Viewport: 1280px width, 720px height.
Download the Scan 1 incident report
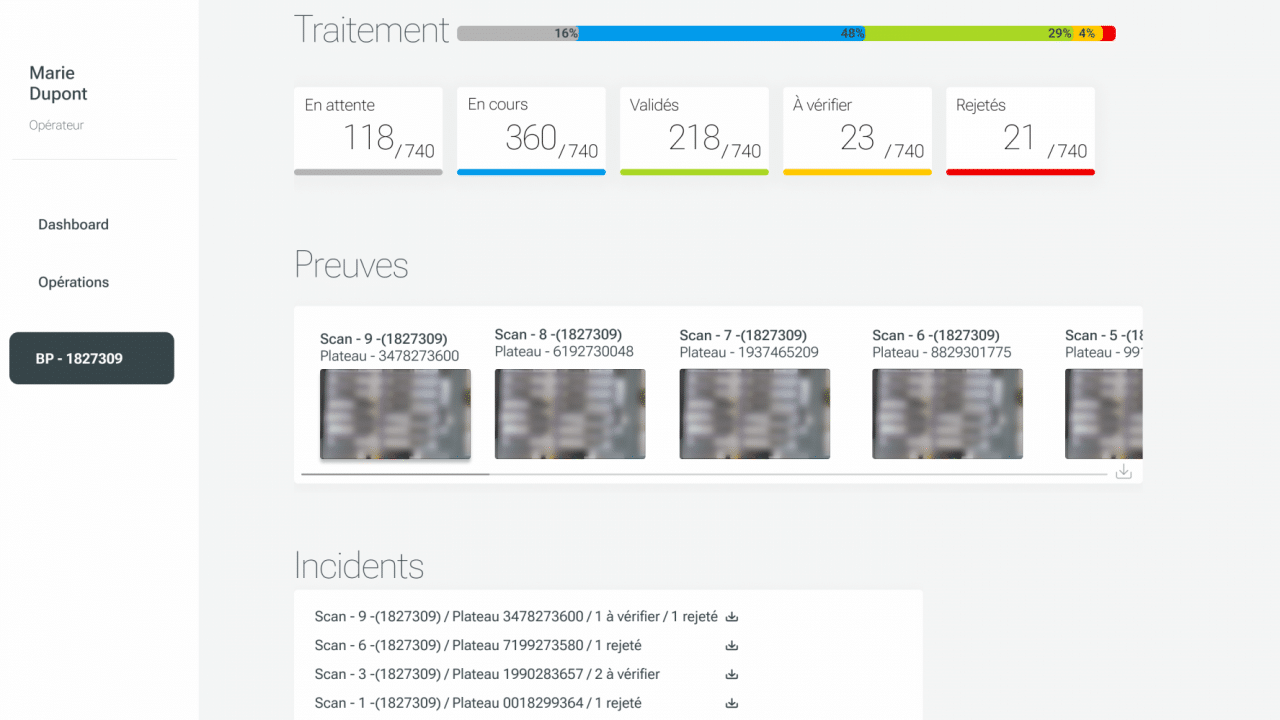[x=731, y=703]
